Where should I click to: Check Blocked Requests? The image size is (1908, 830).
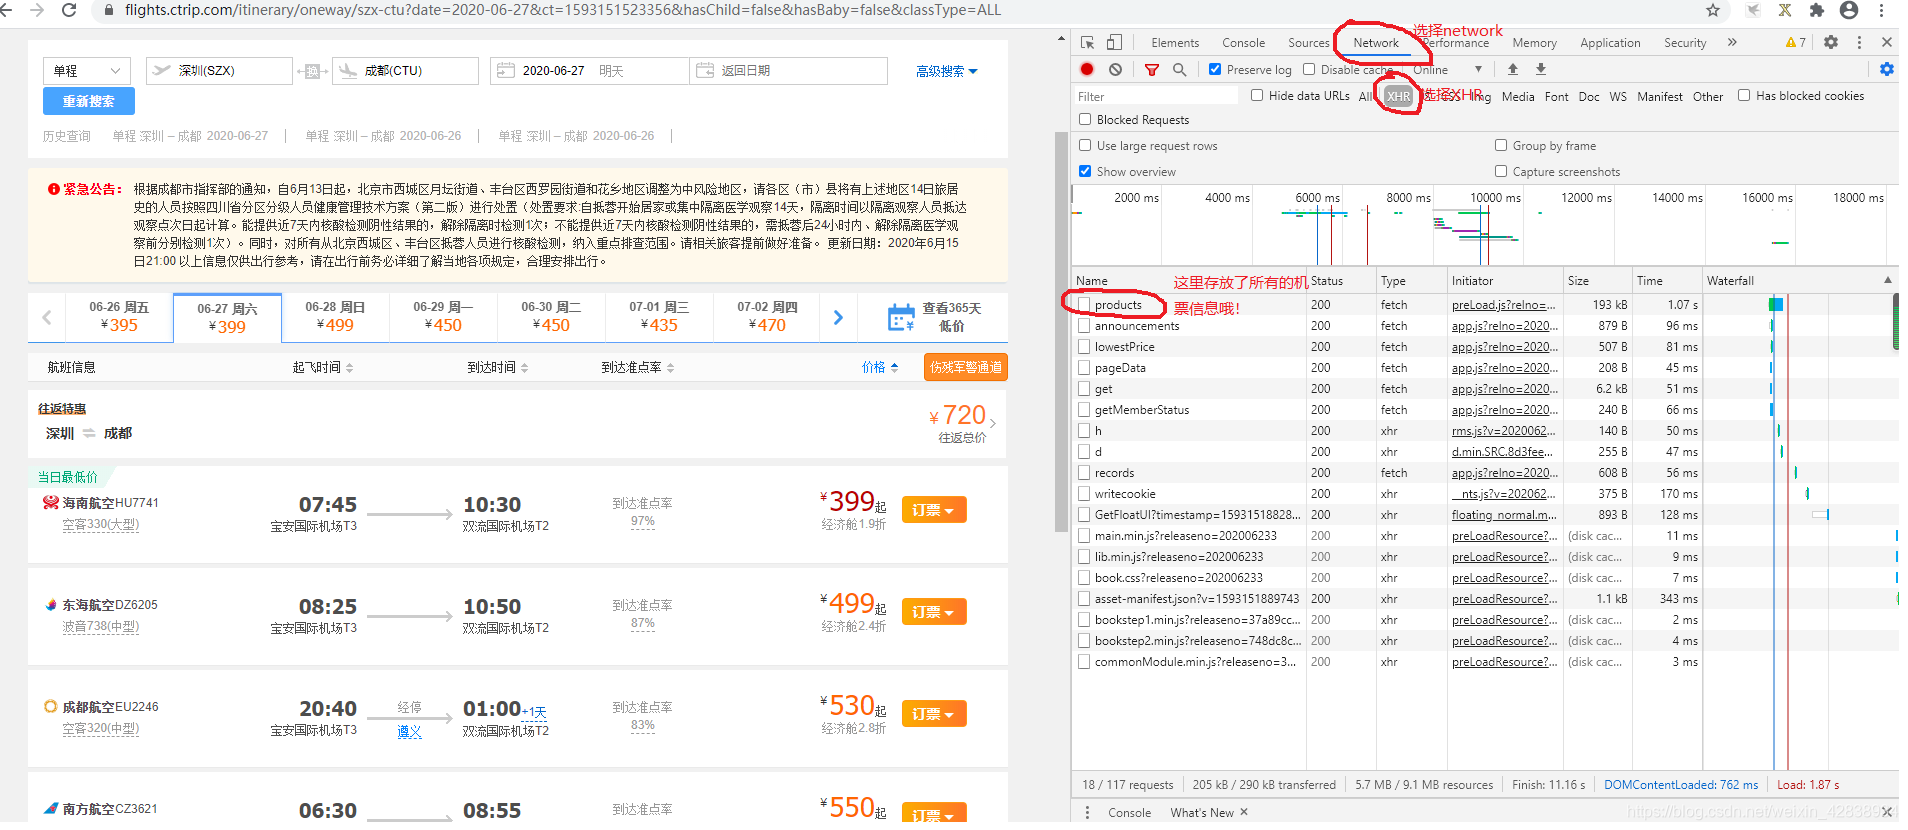1085,119
